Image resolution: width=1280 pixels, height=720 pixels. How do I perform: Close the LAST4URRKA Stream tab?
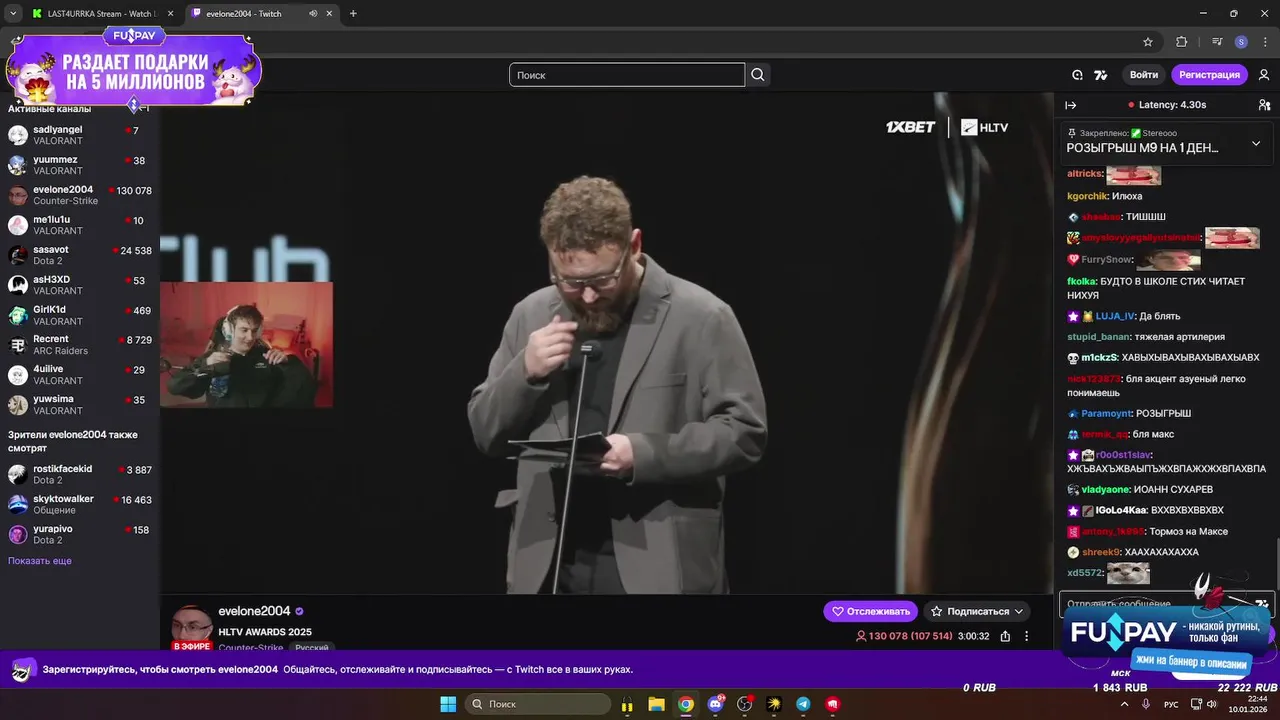point(170,14)
